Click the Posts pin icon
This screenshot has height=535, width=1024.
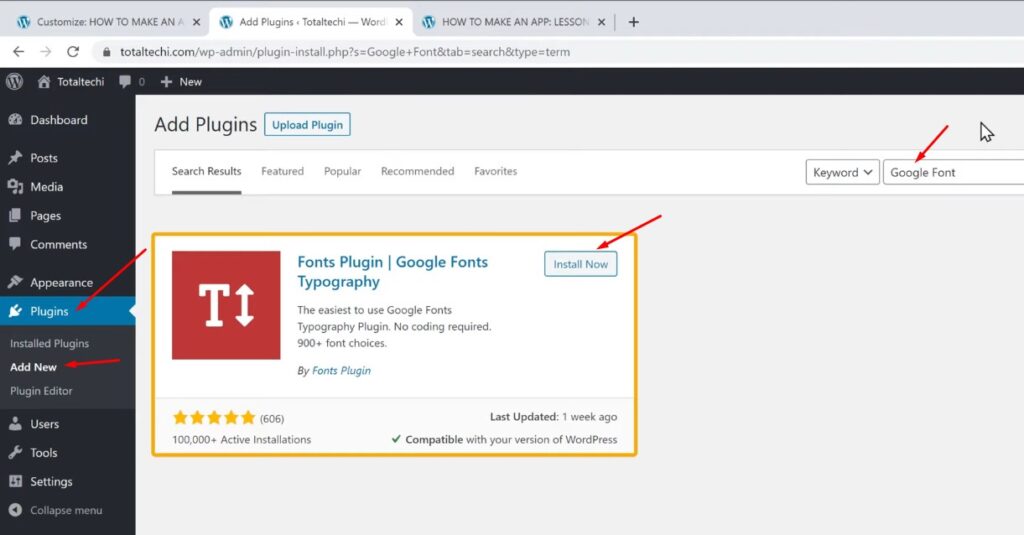click(15, 157)
